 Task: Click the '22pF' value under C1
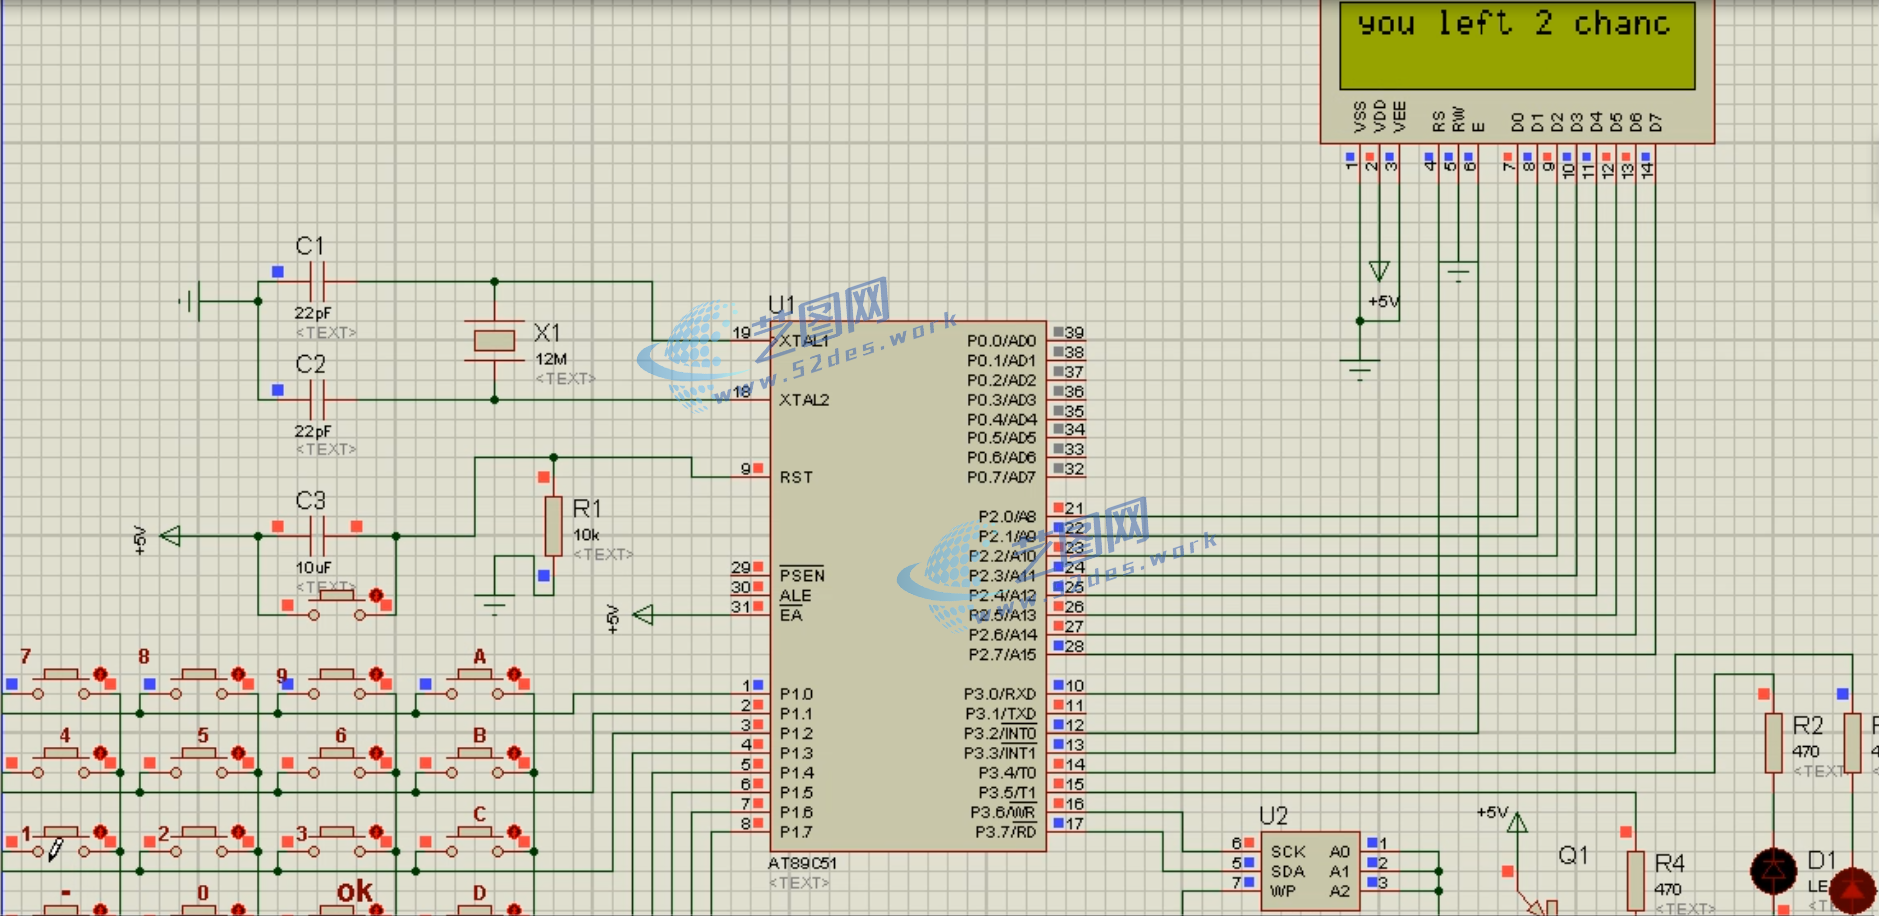tap(313, 313)
